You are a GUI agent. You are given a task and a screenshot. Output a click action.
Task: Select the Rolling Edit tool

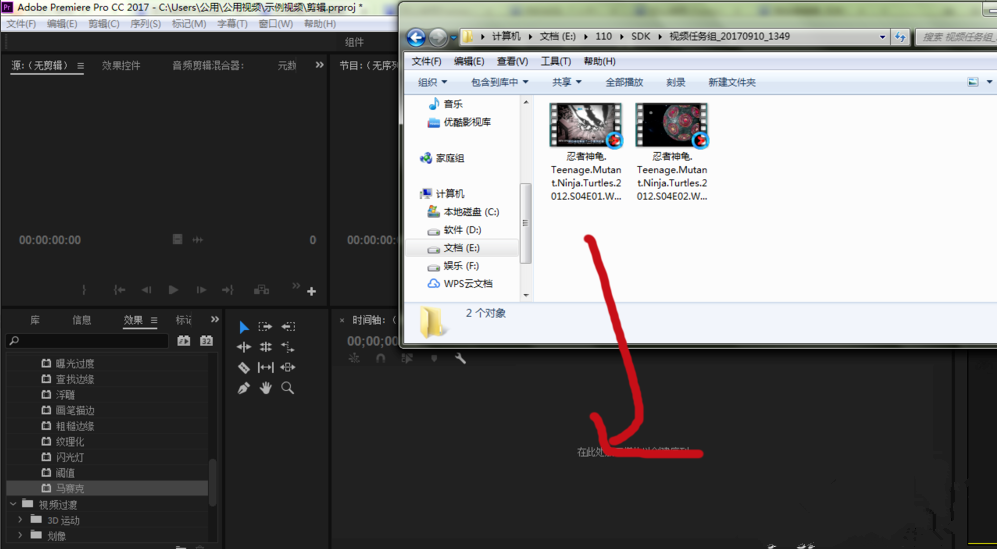pos(265,347)
